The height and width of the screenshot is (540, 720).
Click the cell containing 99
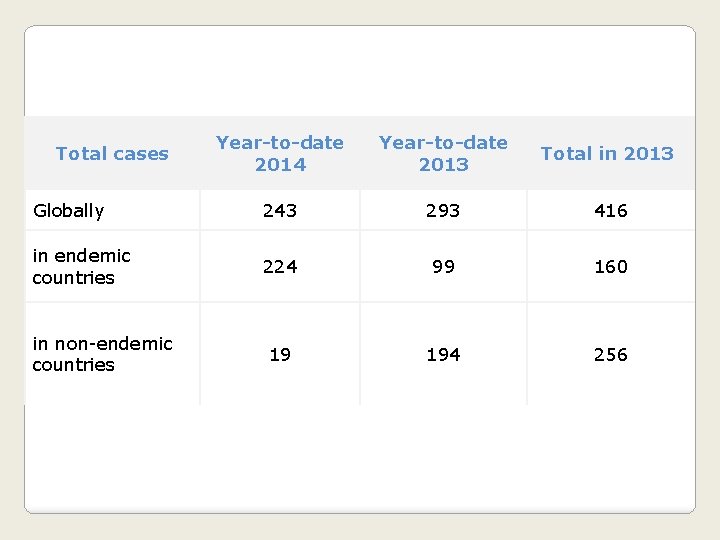click(443, 266)
